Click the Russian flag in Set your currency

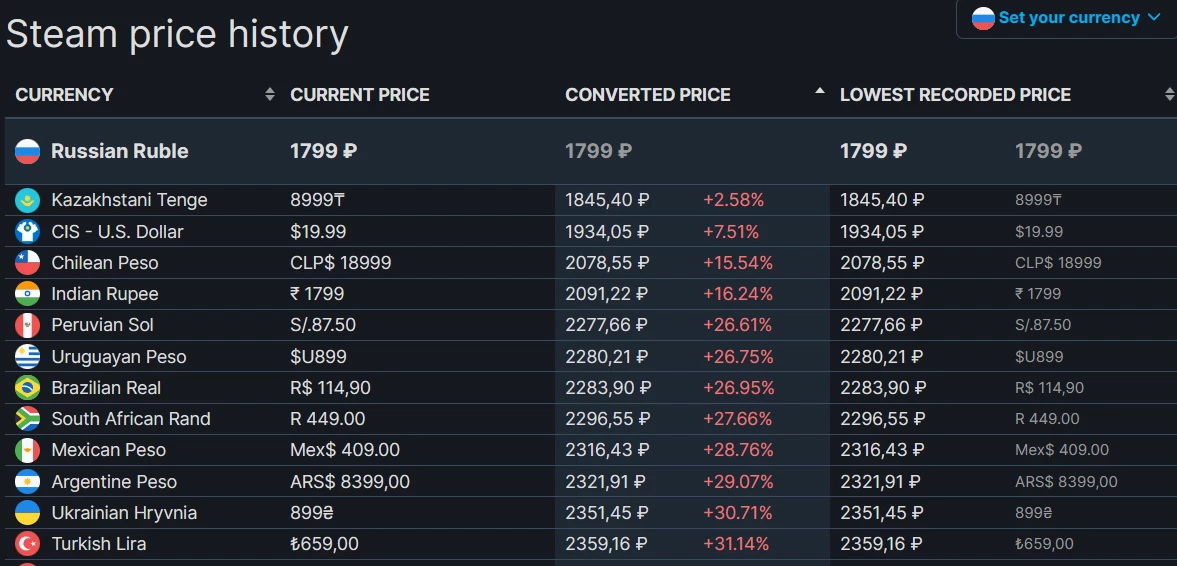click(x=983, y=18)
